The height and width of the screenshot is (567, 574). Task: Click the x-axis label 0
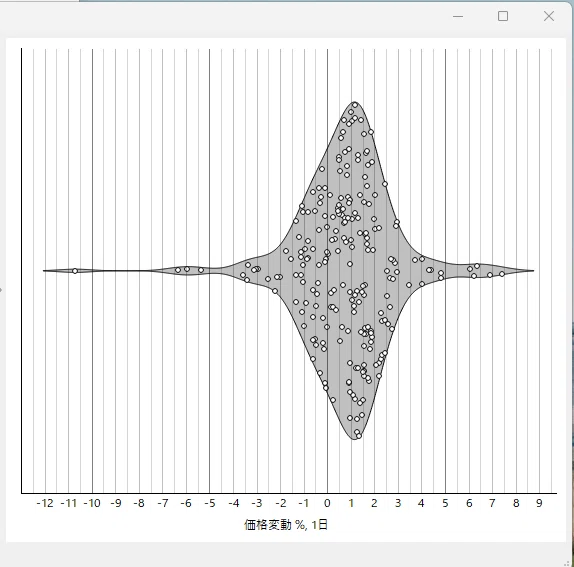pos(327,503)
